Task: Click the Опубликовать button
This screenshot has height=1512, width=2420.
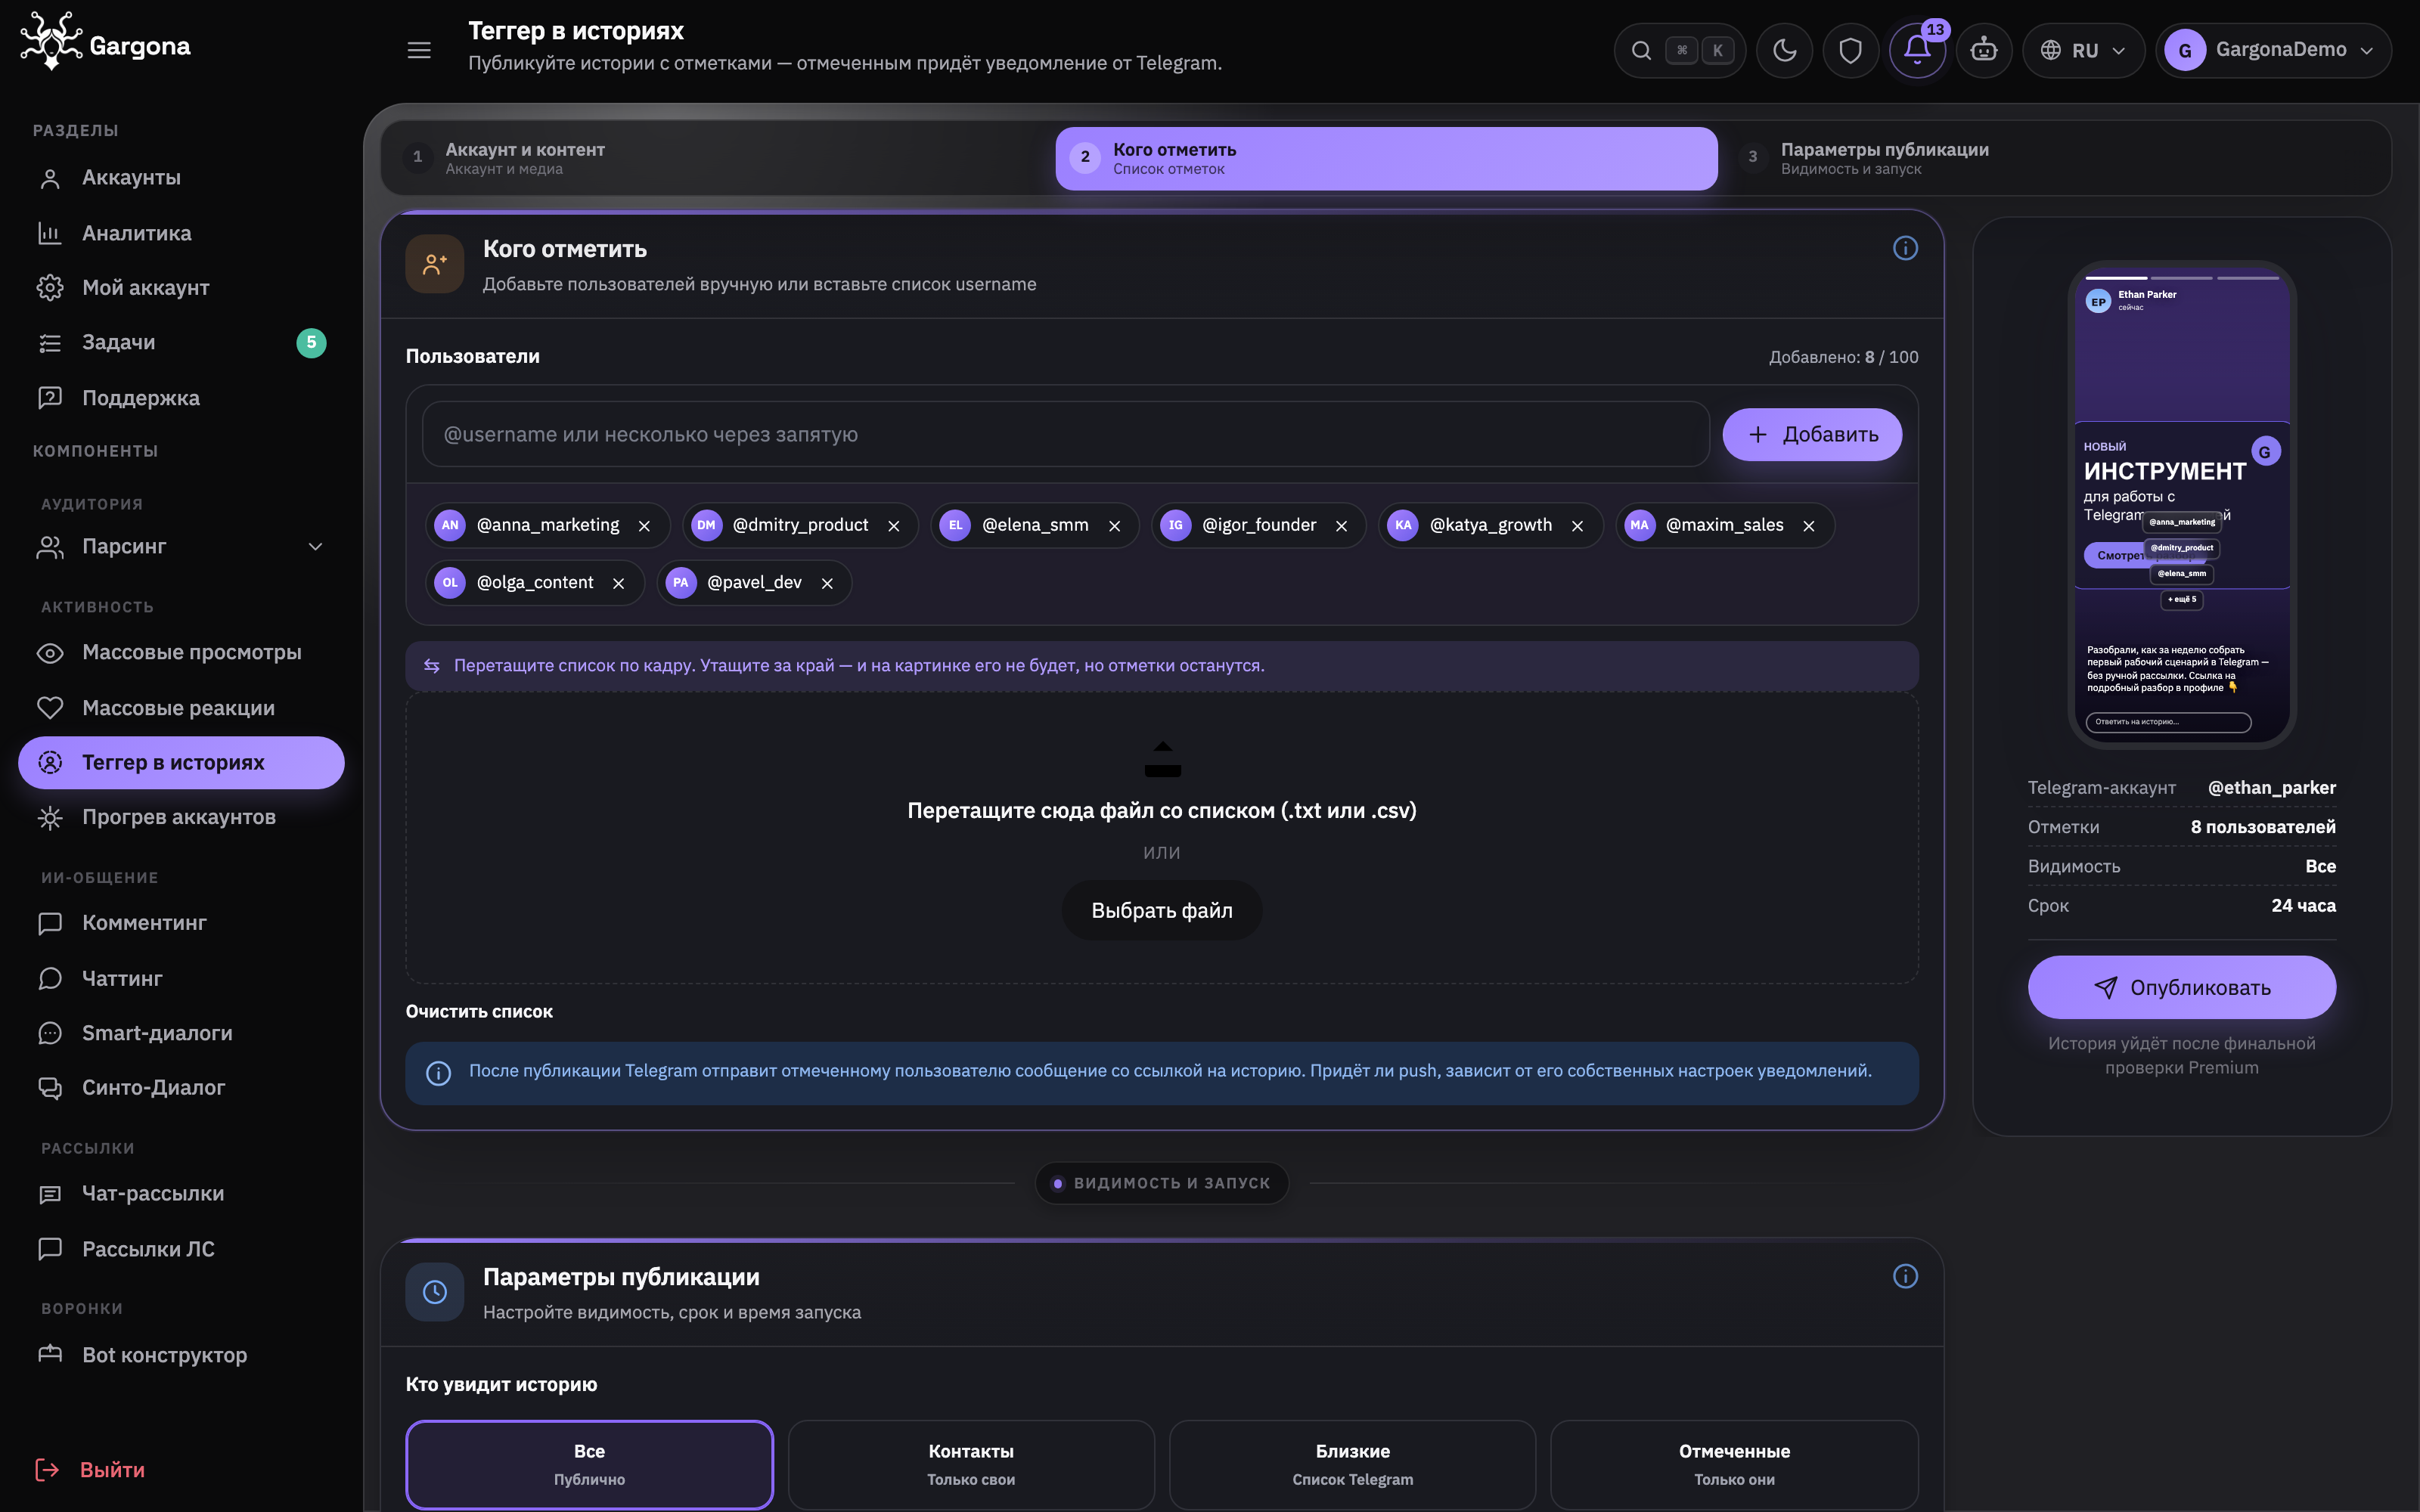Action: tap(2181, 987)
